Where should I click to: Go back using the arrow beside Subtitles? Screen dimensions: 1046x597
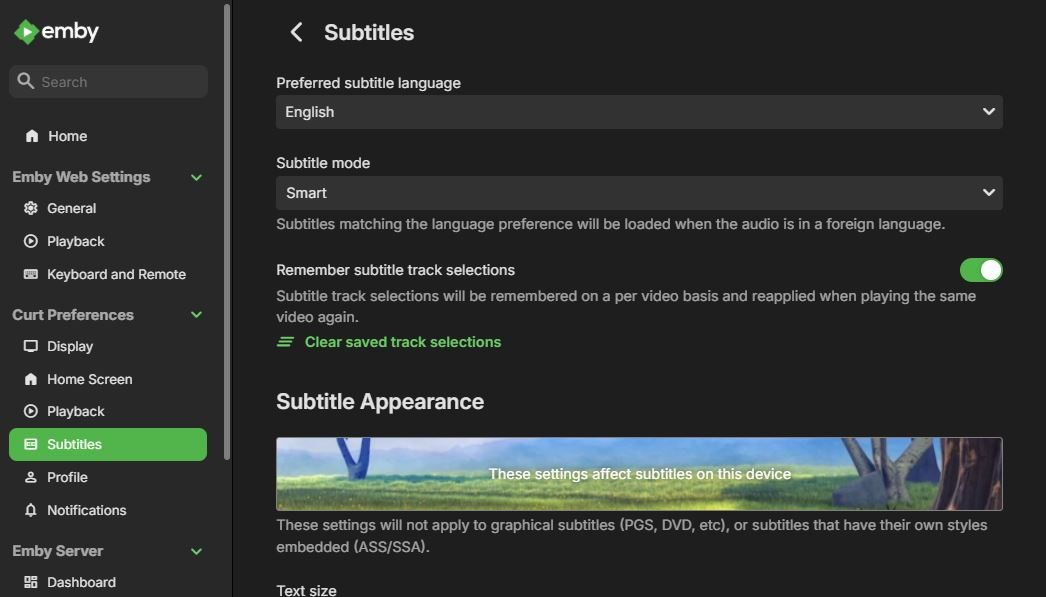click(x=296, y=32)
